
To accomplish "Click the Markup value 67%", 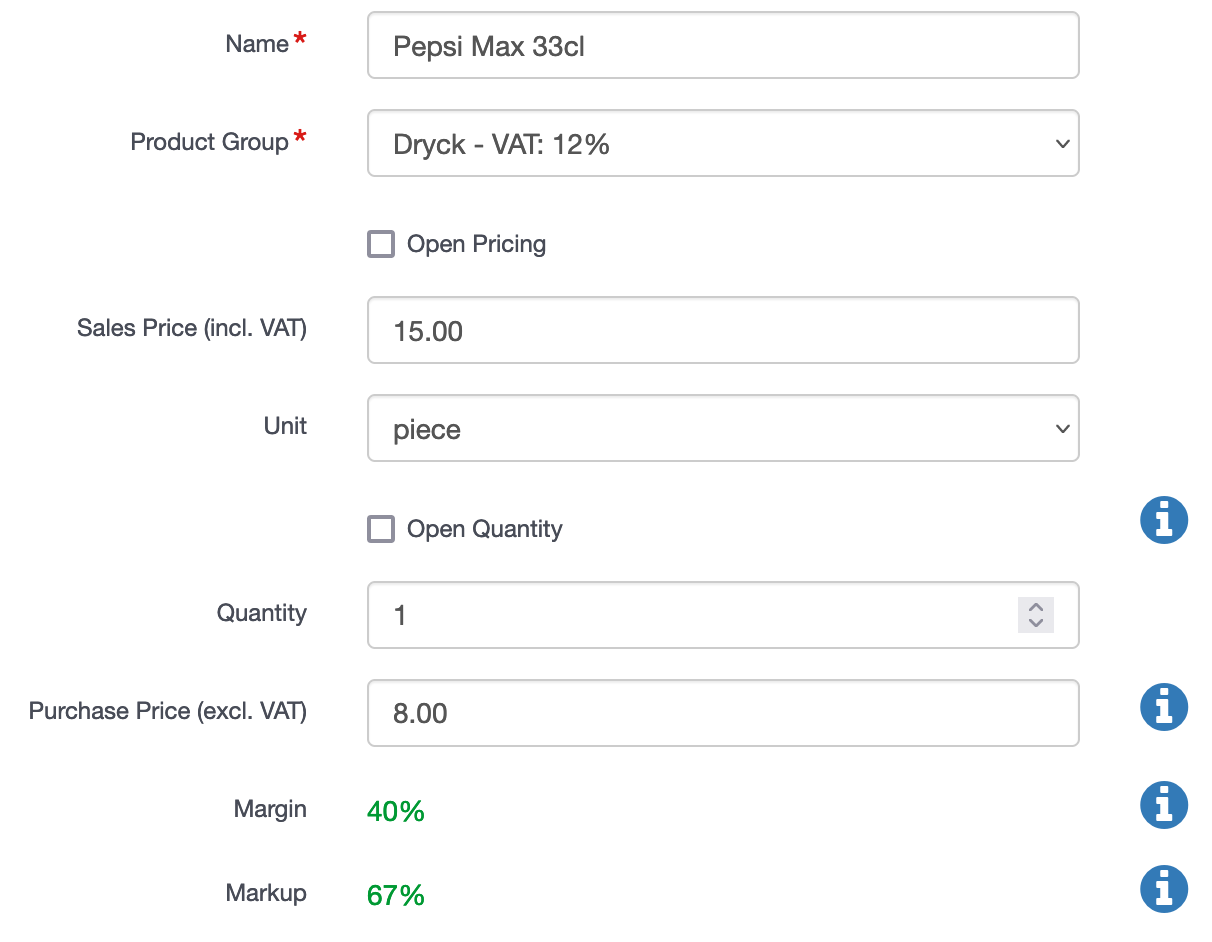I will point(396,895).
